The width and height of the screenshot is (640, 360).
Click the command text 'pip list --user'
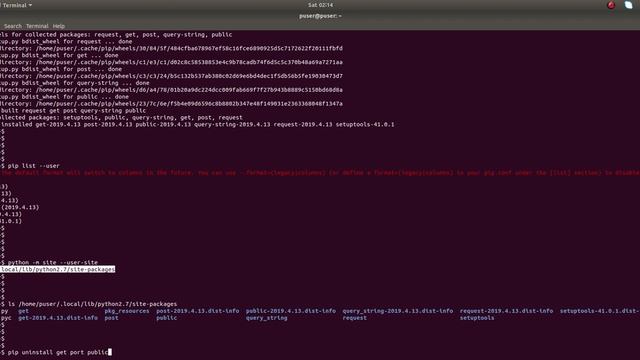33,166
